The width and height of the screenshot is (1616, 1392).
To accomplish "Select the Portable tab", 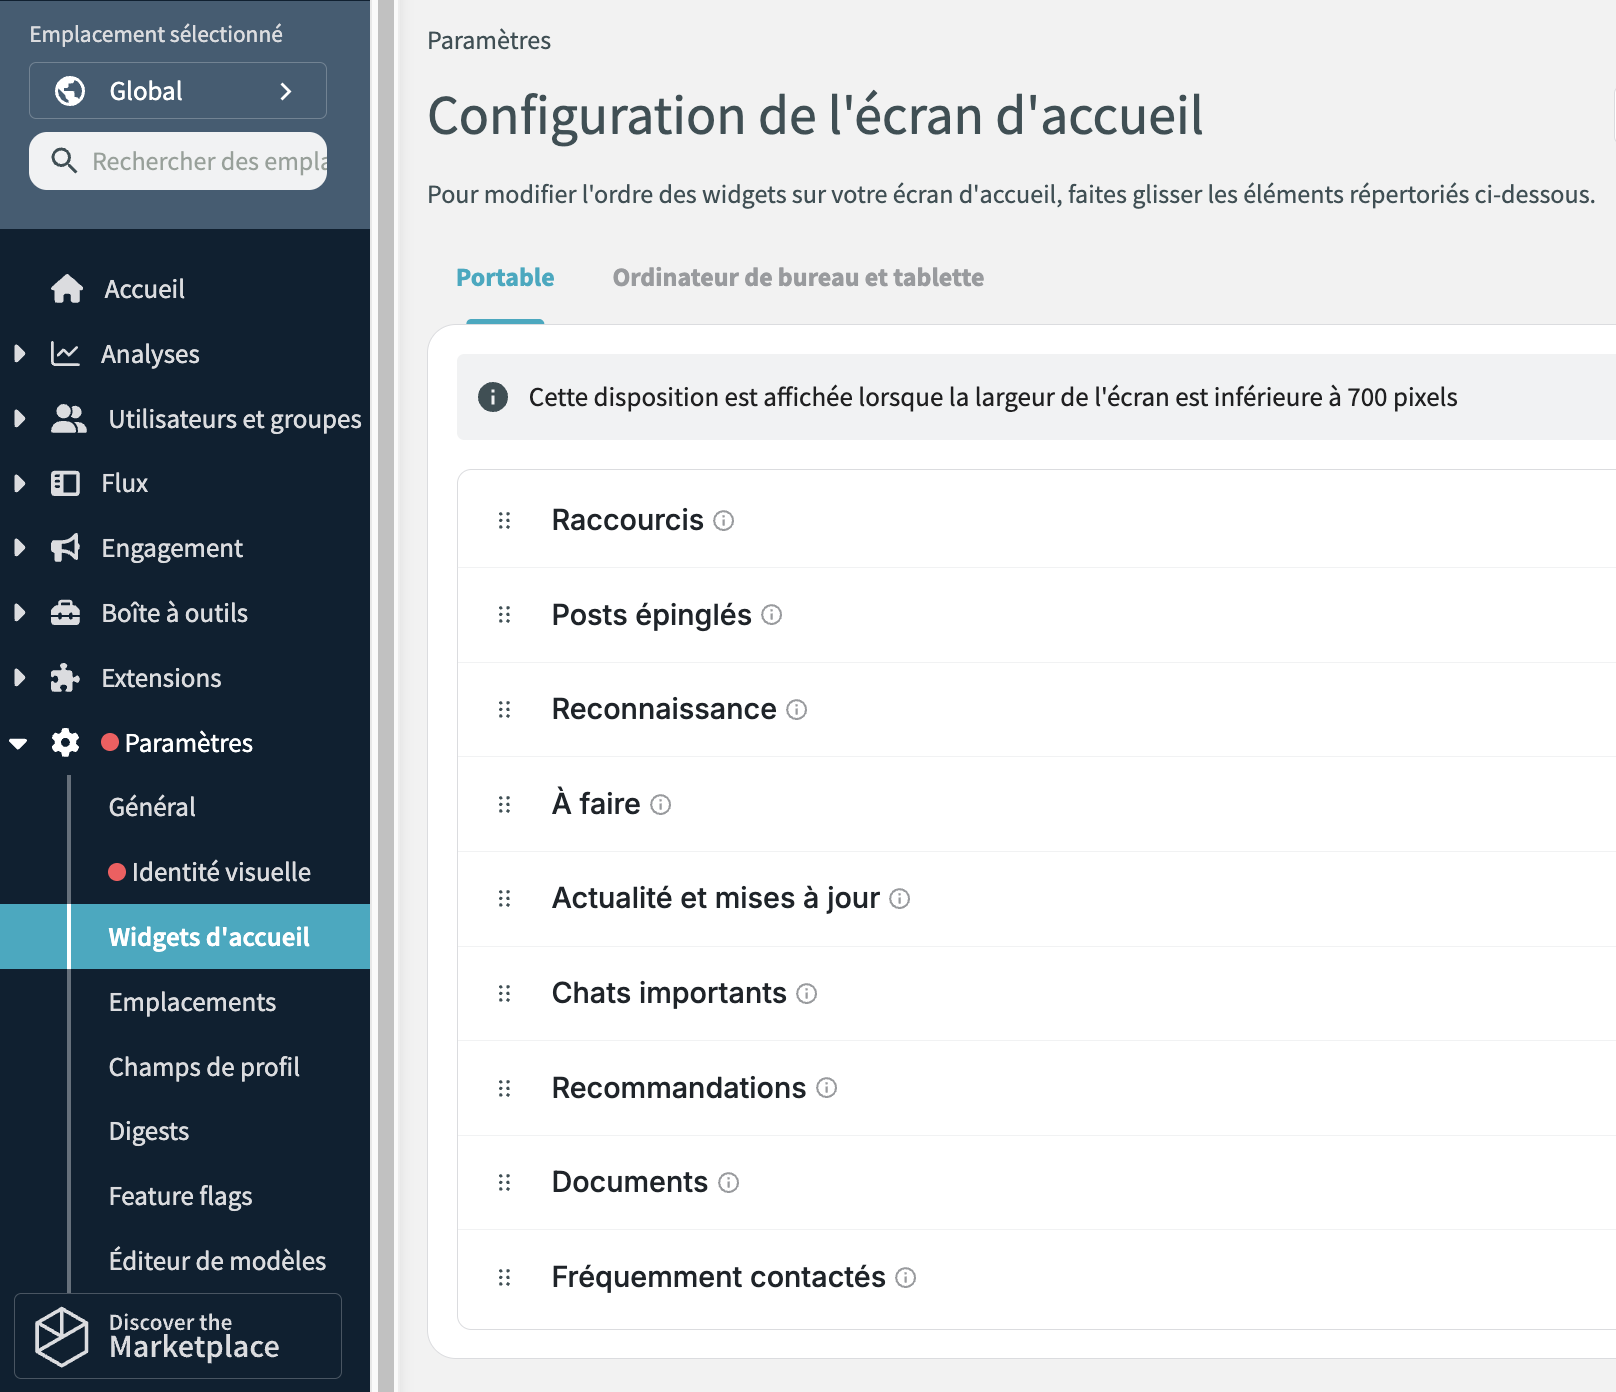I will [505, 278].
